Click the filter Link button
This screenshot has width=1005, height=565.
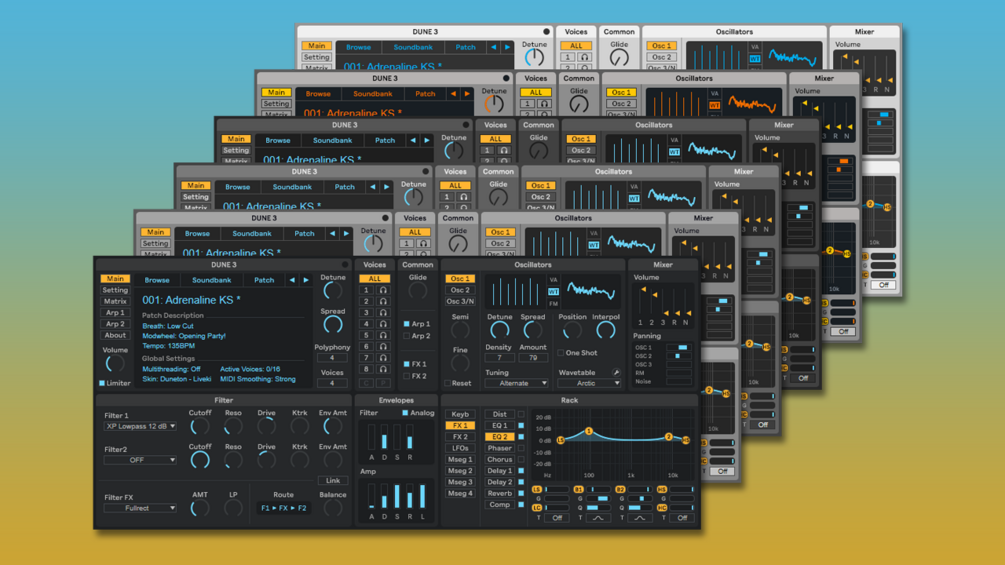point(333,480)
